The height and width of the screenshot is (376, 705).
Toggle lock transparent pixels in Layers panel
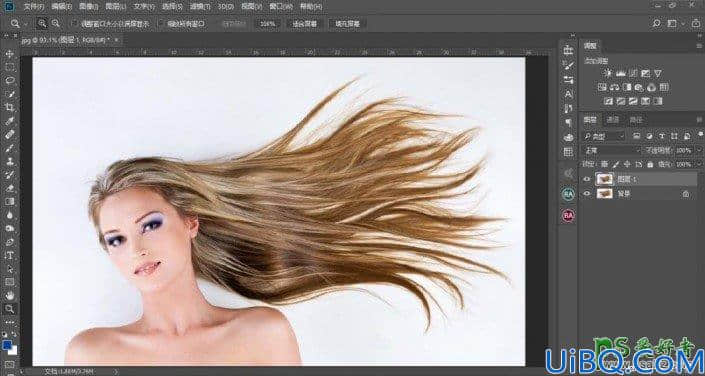click(605, 164)
